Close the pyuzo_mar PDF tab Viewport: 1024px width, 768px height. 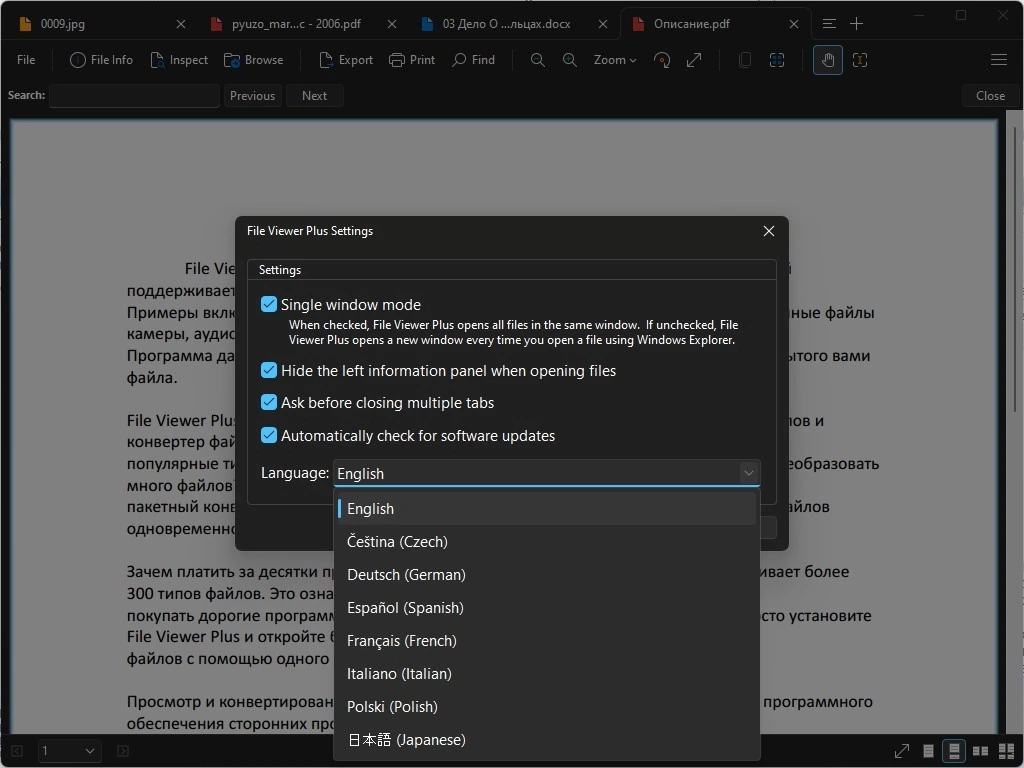pos(392,24)
